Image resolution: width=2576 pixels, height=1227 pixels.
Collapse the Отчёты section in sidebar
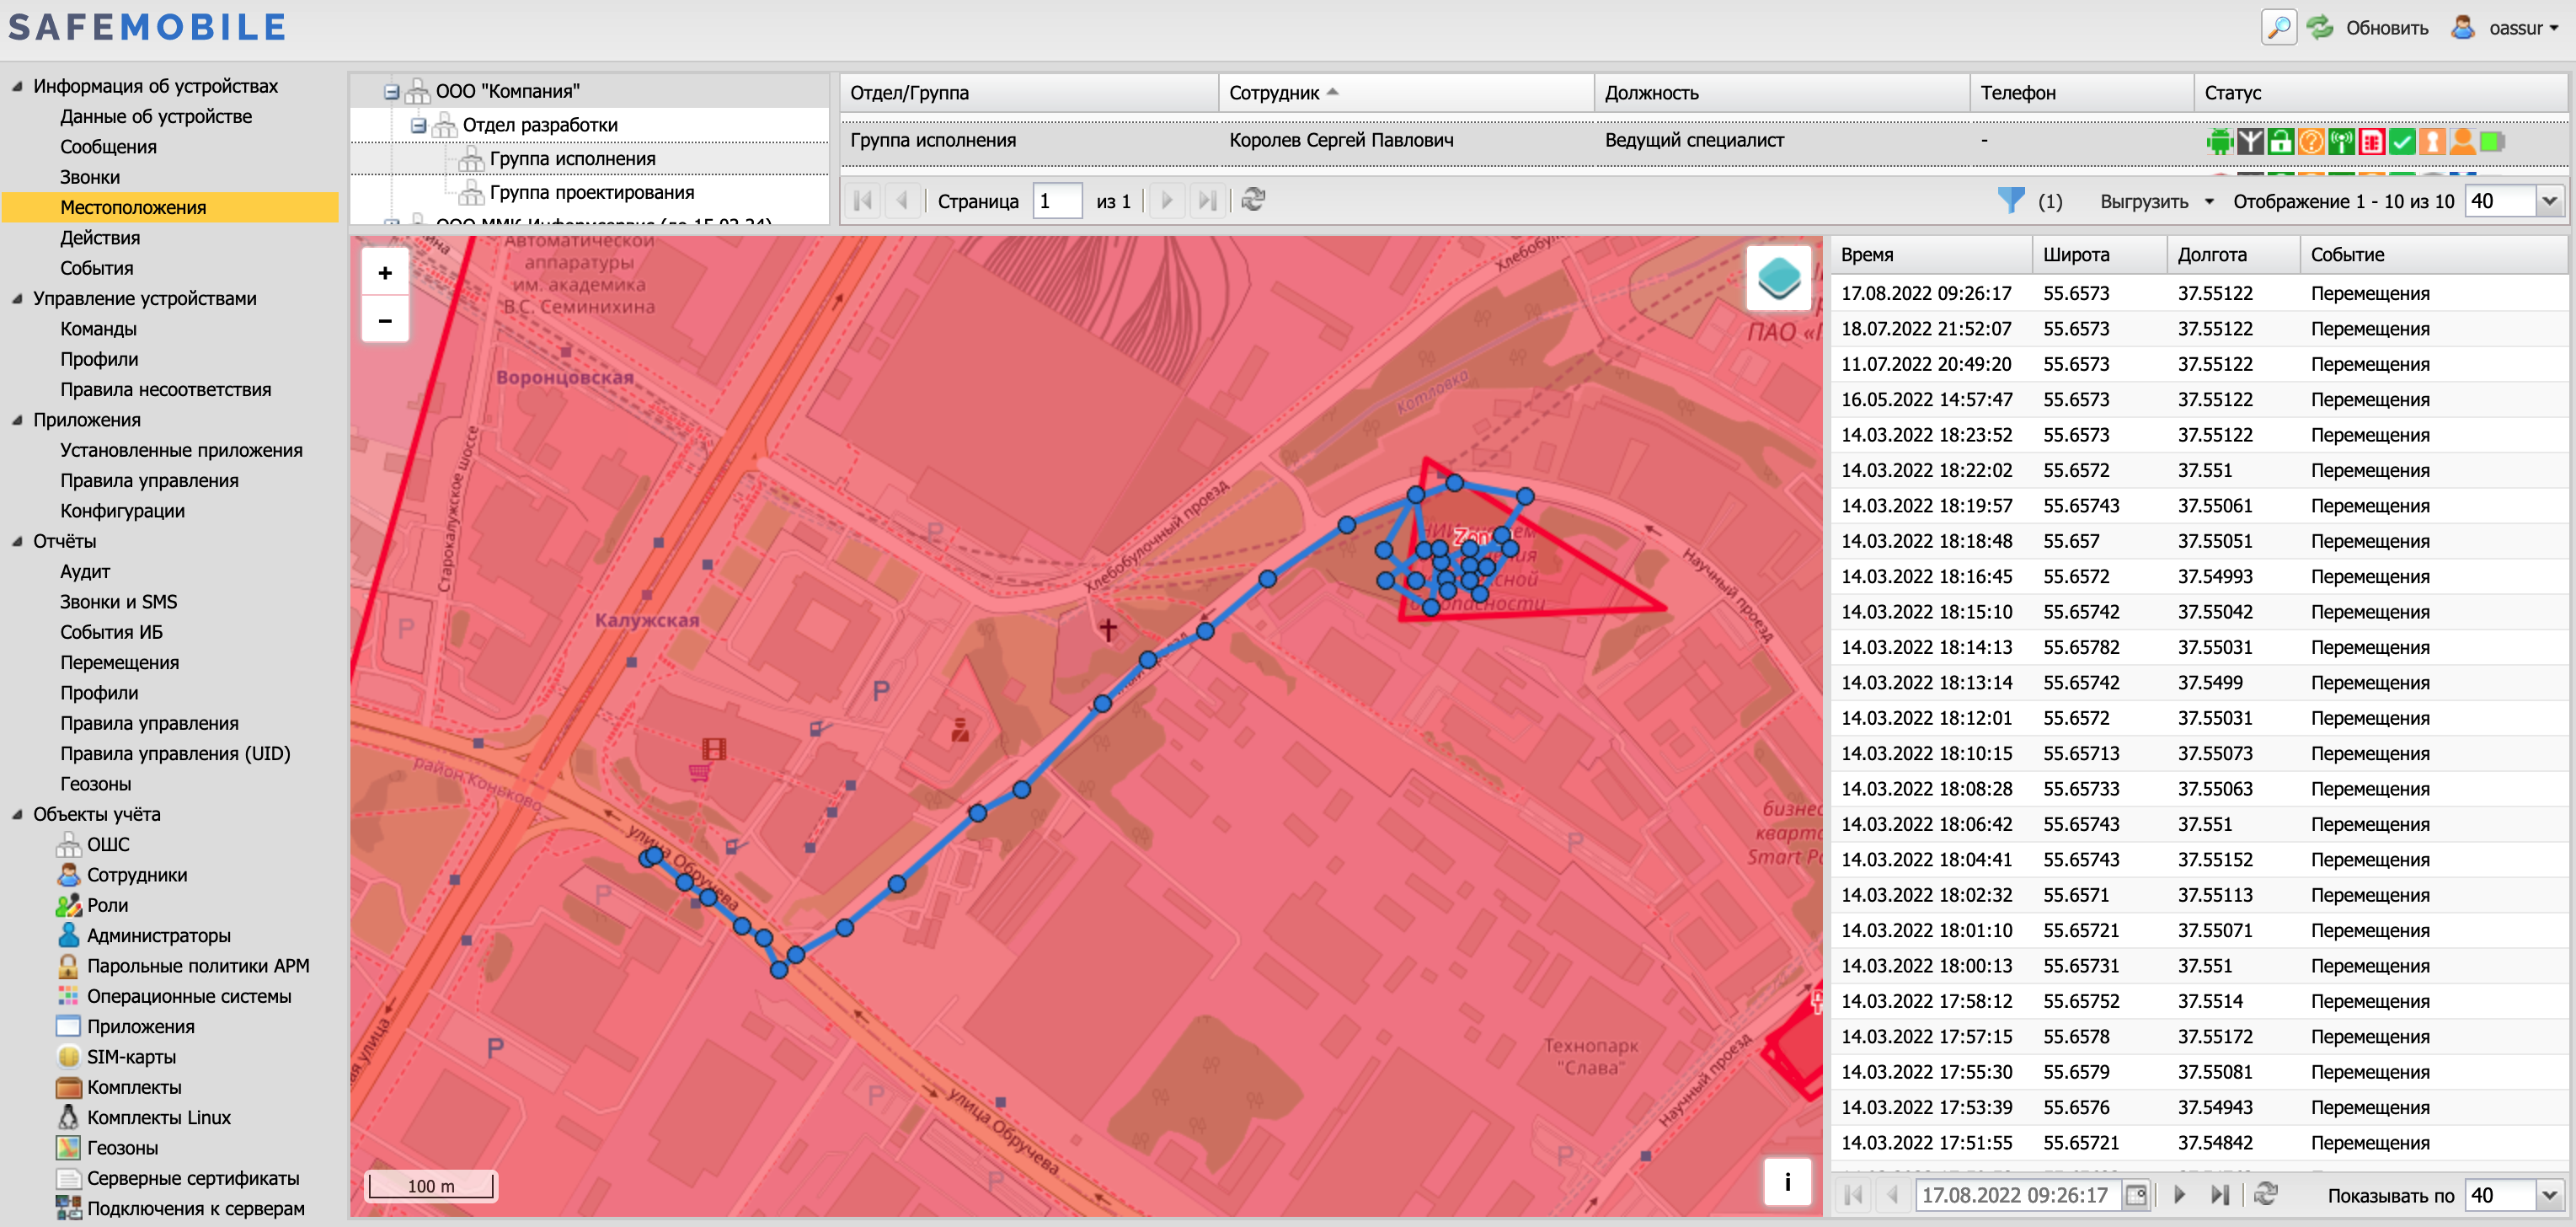pos(17,541)
